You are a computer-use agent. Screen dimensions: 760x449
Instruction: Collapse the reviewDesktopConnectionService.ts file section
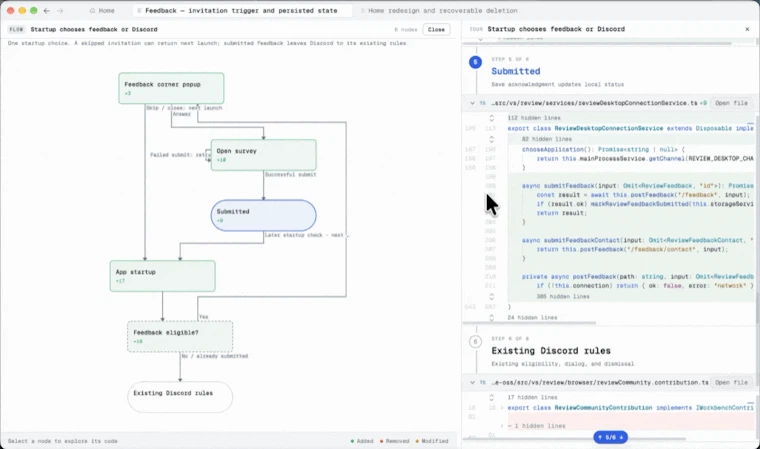[x=472, y=103]
